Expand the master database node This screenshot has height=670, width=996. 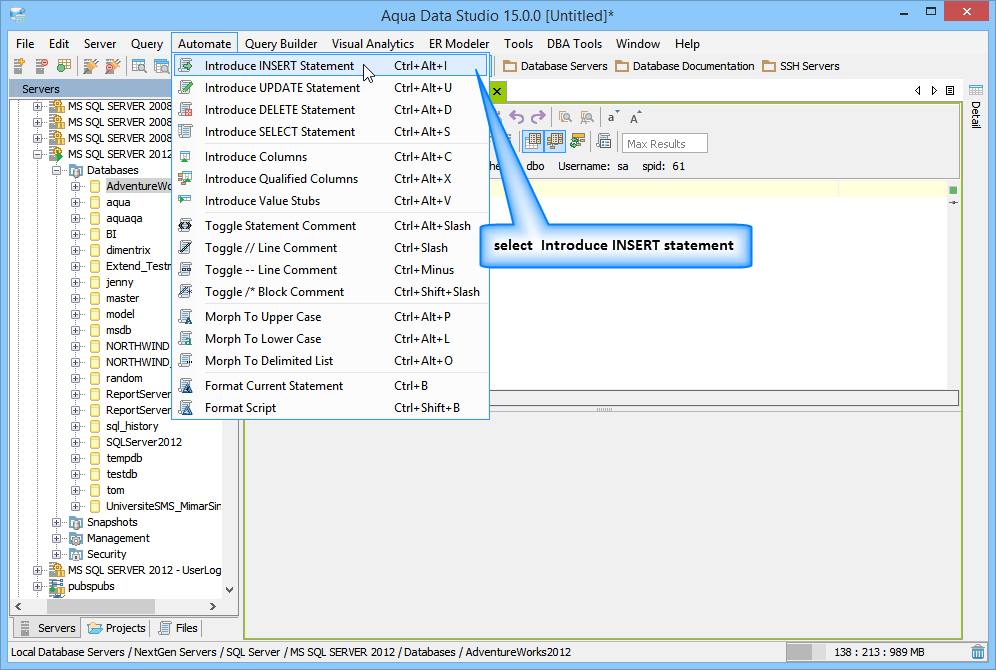(76, 298)
